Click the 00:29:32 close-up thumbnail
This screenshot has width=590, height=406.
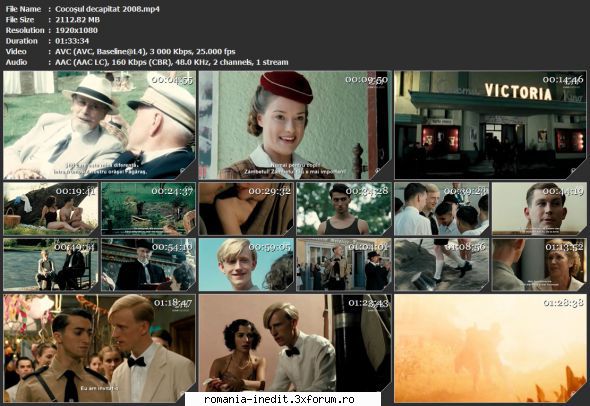click(x=246, y=209)
